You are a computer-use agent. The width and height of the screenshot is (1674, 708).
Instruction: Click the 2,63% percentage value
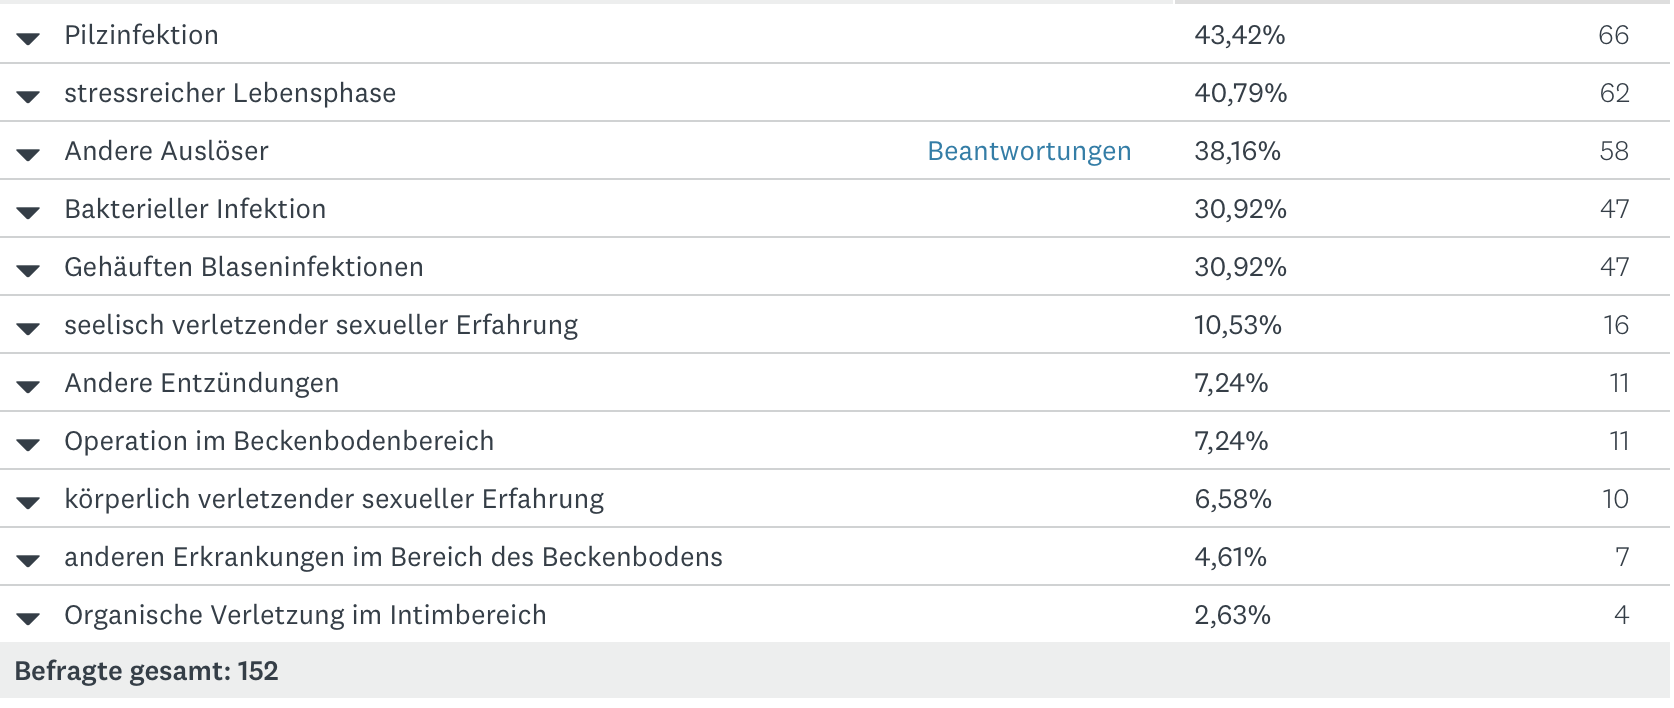pyautogui.click(x=1232, y=615)
